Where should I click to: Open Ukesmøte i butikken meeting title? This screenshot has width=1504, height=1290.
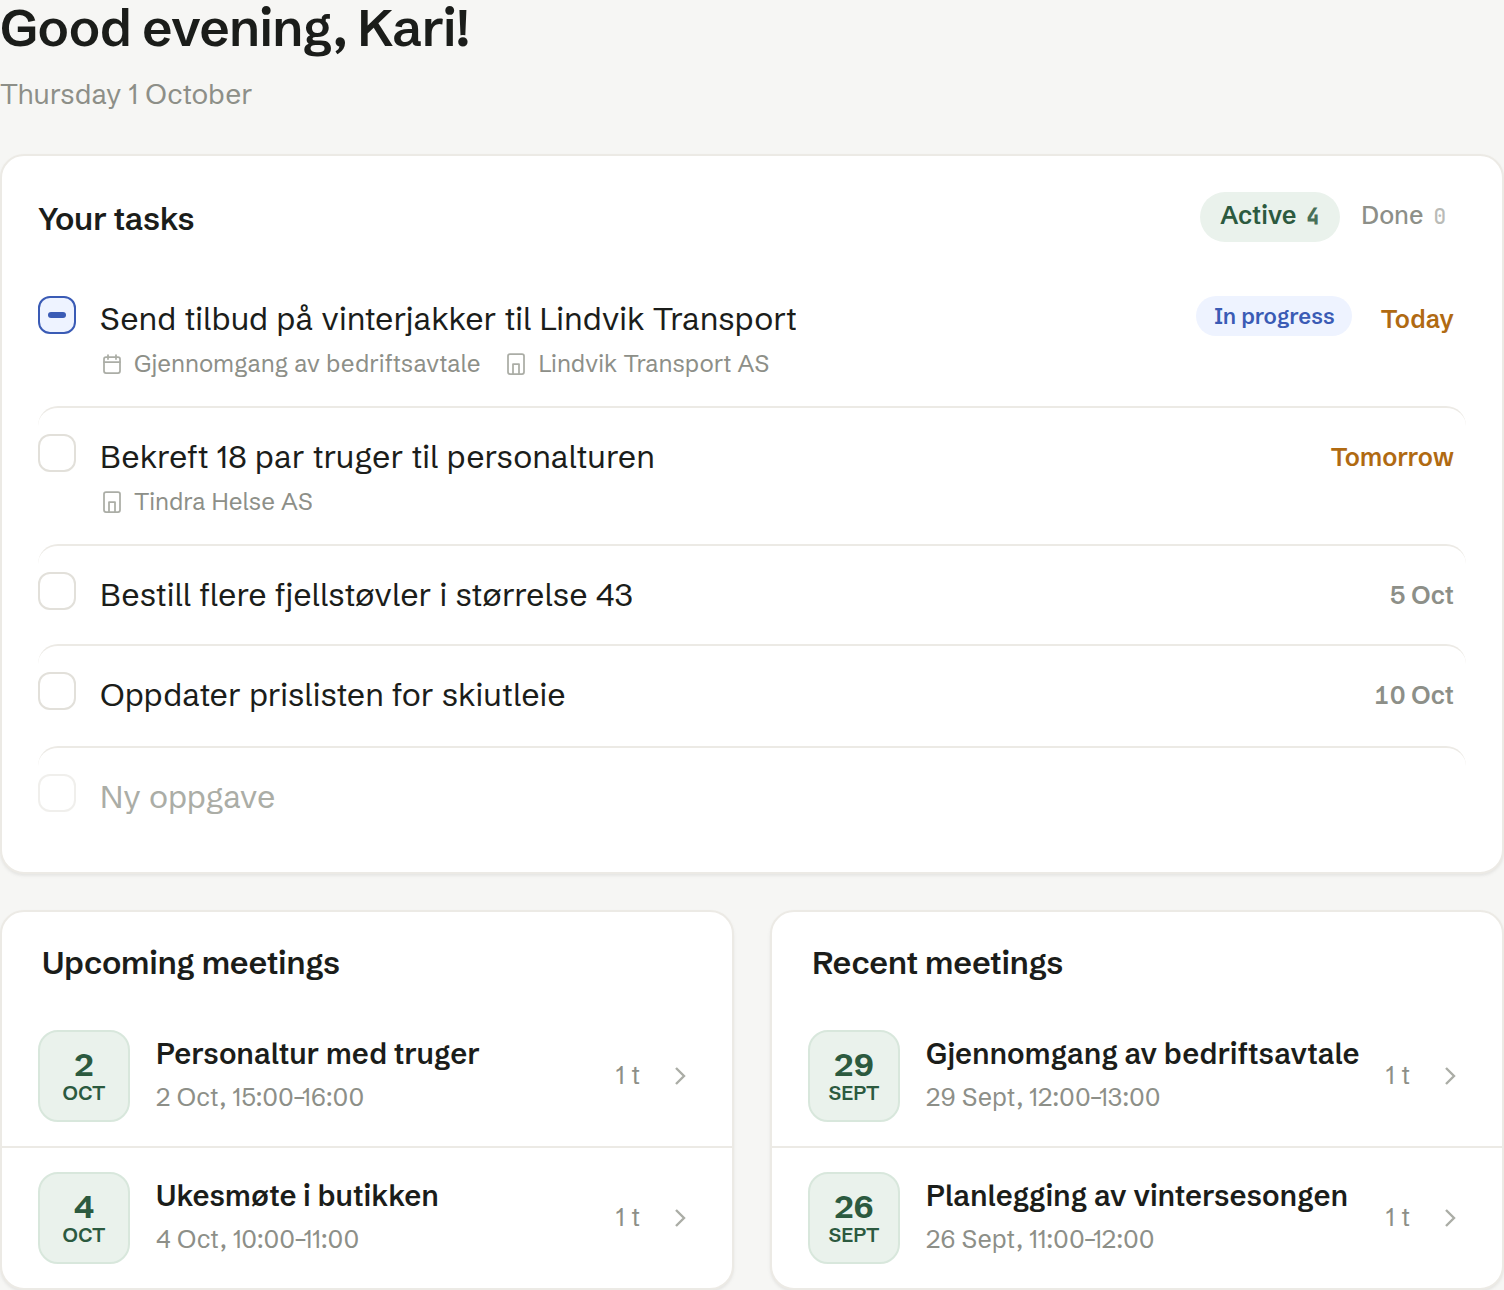pyautogui.click(x=297, y=1196)
